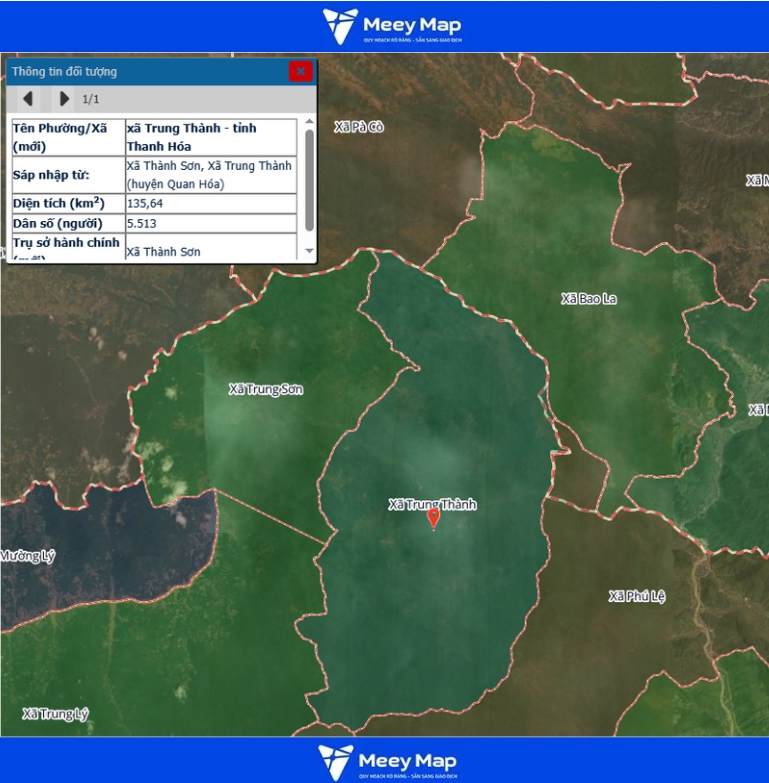Click the Meey Map logo in bottom banner
Image resolution: width=769 pixels, height=783 pixels.
click(390, 762)
